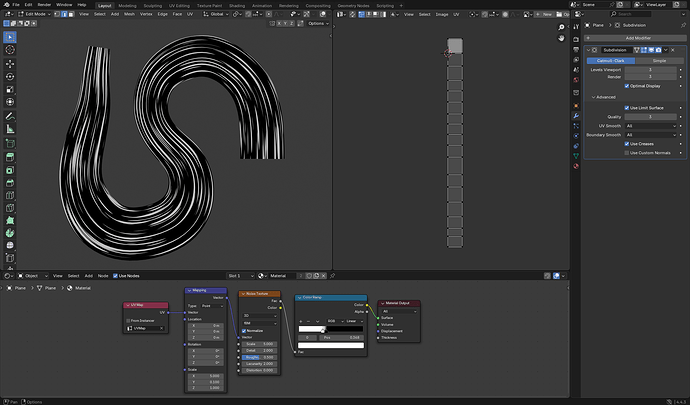
Task: Select Catmull-Clark subdivision type
Action: pos(611,61)
